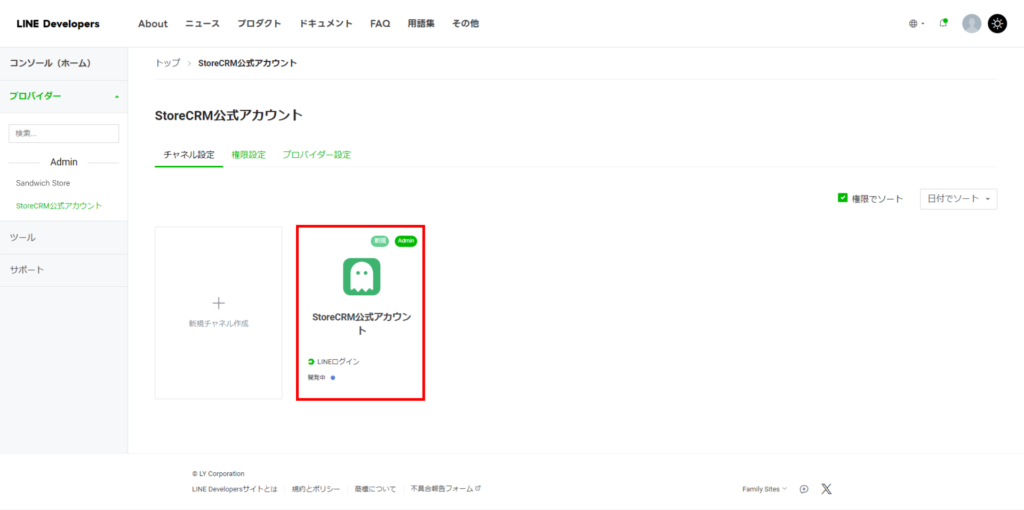Switch to the プロバイダー設定 tab
The image size is (1024, 510).
click(317, 155)
